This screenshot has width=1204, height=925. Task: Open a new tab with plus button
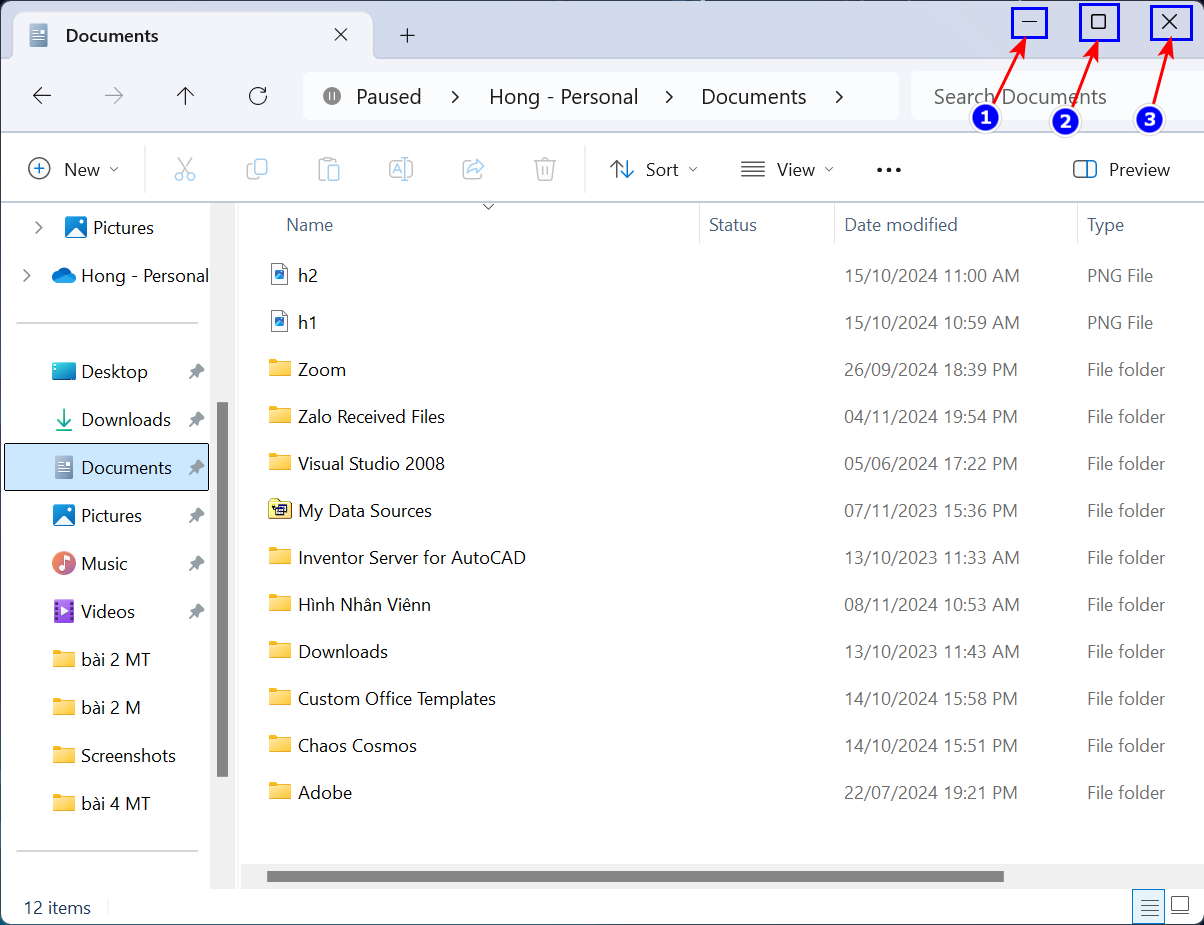click(x=407, y=36)
